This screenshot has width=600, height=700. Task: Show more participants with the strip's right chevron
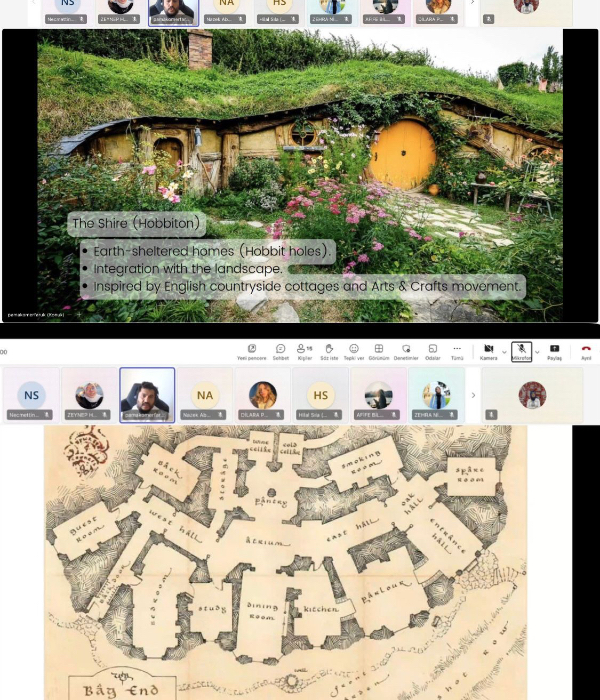pos(473,395)
